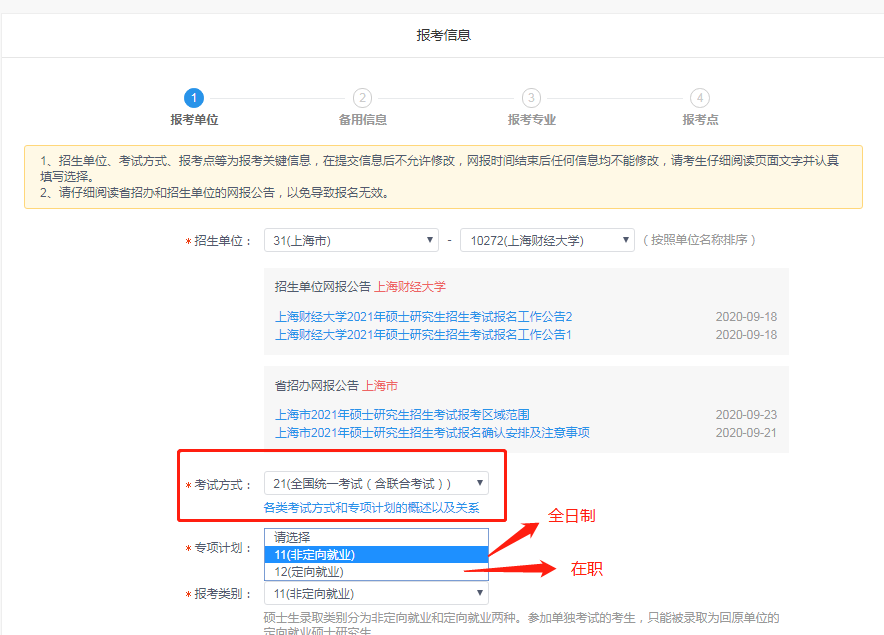Open the 31(上海市) province dropdown
Viewport: 884px width, 635px height.
coord(350,240)
